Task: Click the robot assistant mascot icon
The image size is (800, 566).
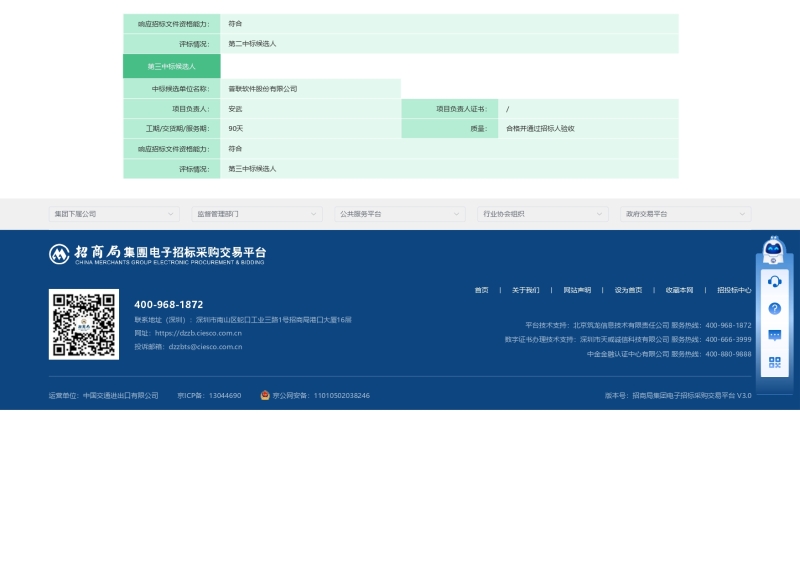Action: (773, 250)
